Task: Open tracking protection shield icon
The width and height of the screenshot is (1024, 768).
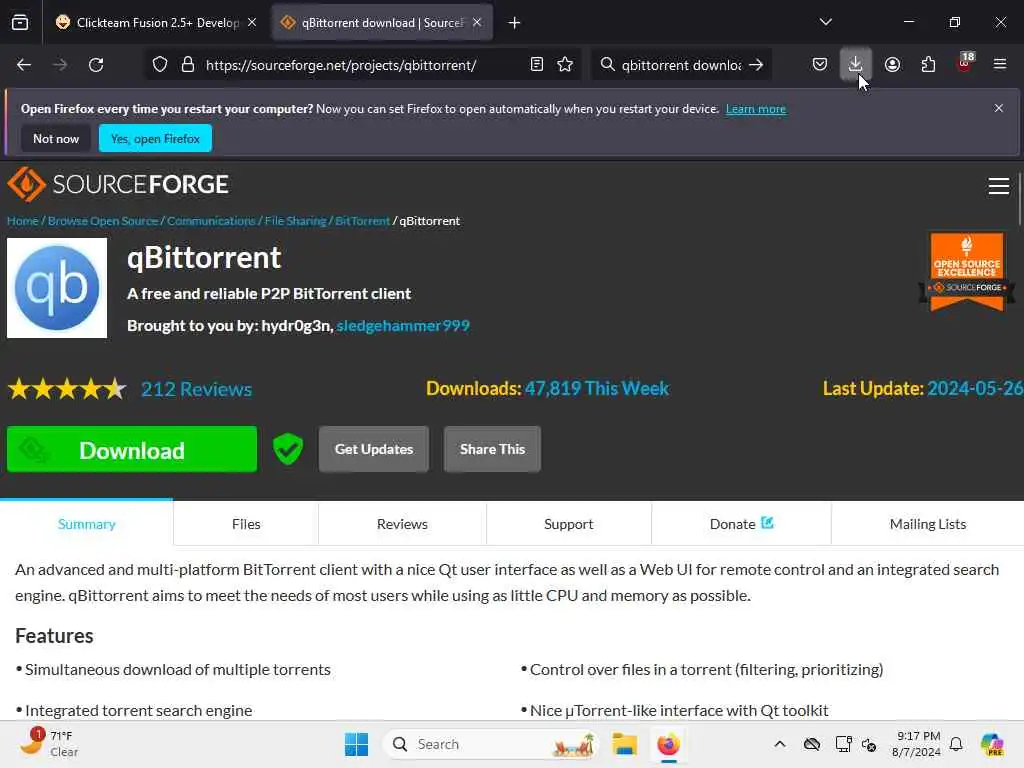Action: (160, 65)
